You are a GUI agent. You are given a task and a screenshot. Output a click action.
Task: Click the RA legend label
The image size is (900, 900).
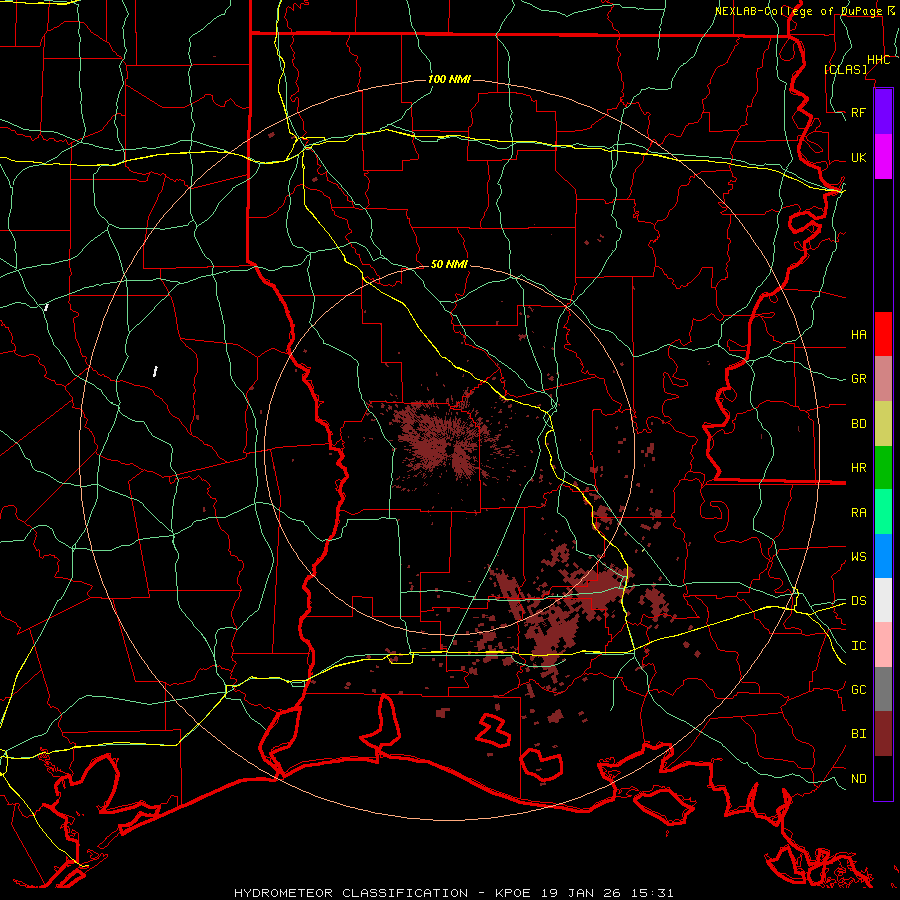click(858, 513)
